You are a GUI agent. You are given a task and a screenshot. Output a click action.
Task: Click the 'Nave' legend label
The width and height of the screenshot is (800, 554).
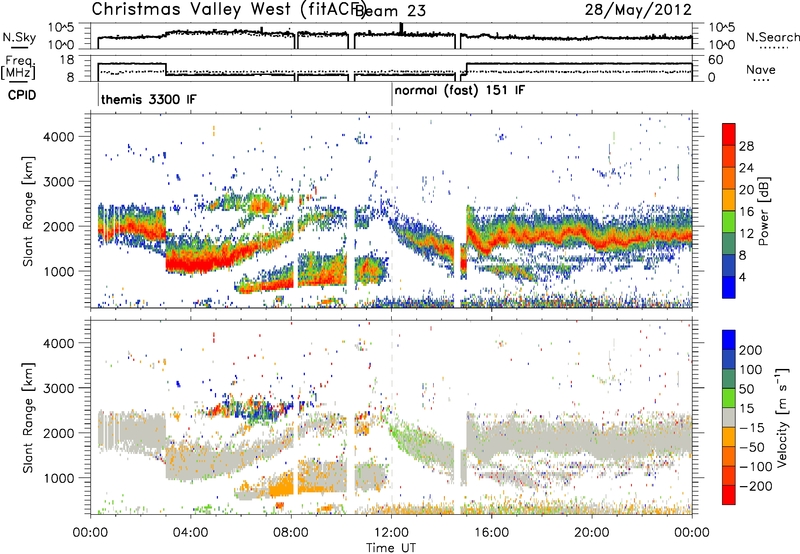tap(761, 69)
